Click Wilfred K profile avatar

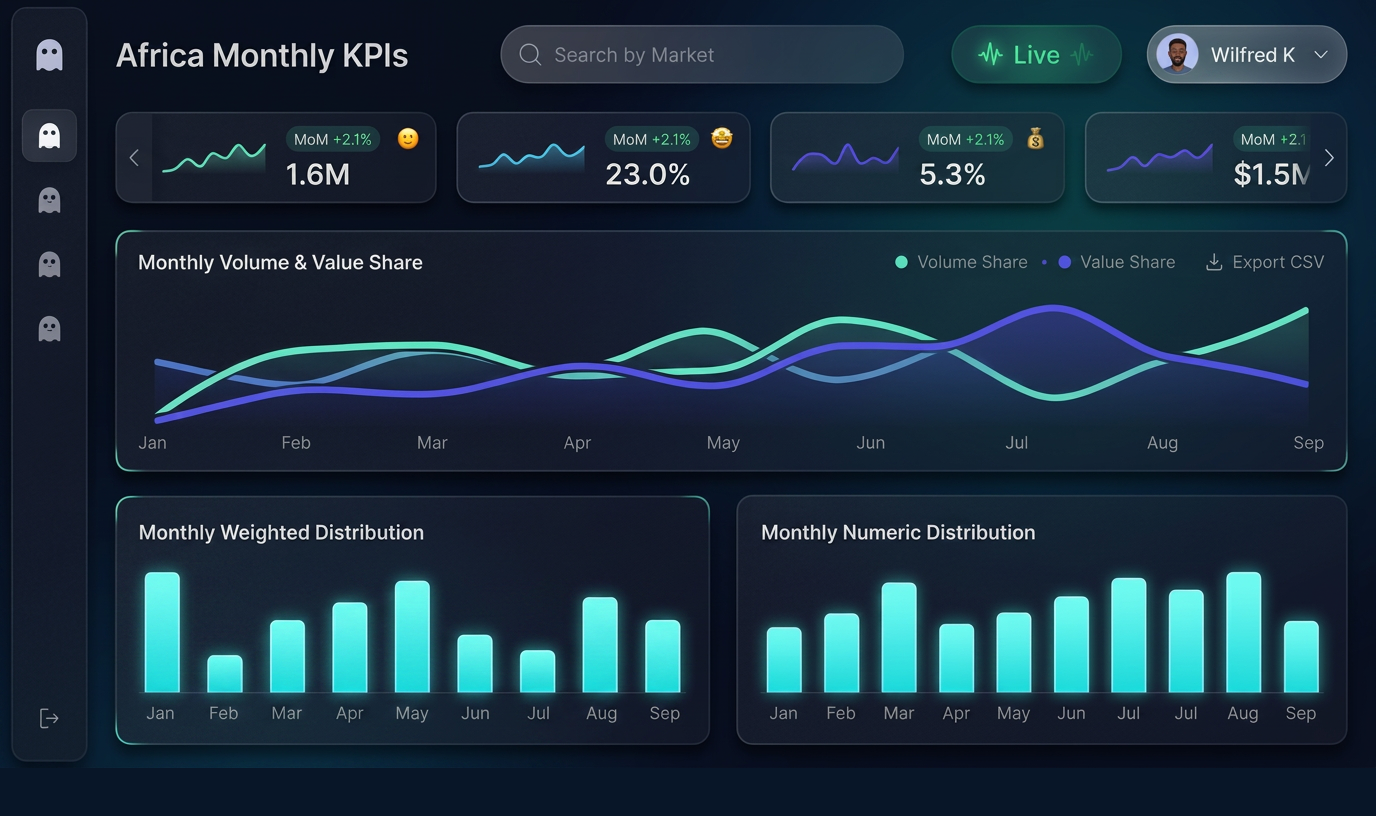tap(1177, 55)
